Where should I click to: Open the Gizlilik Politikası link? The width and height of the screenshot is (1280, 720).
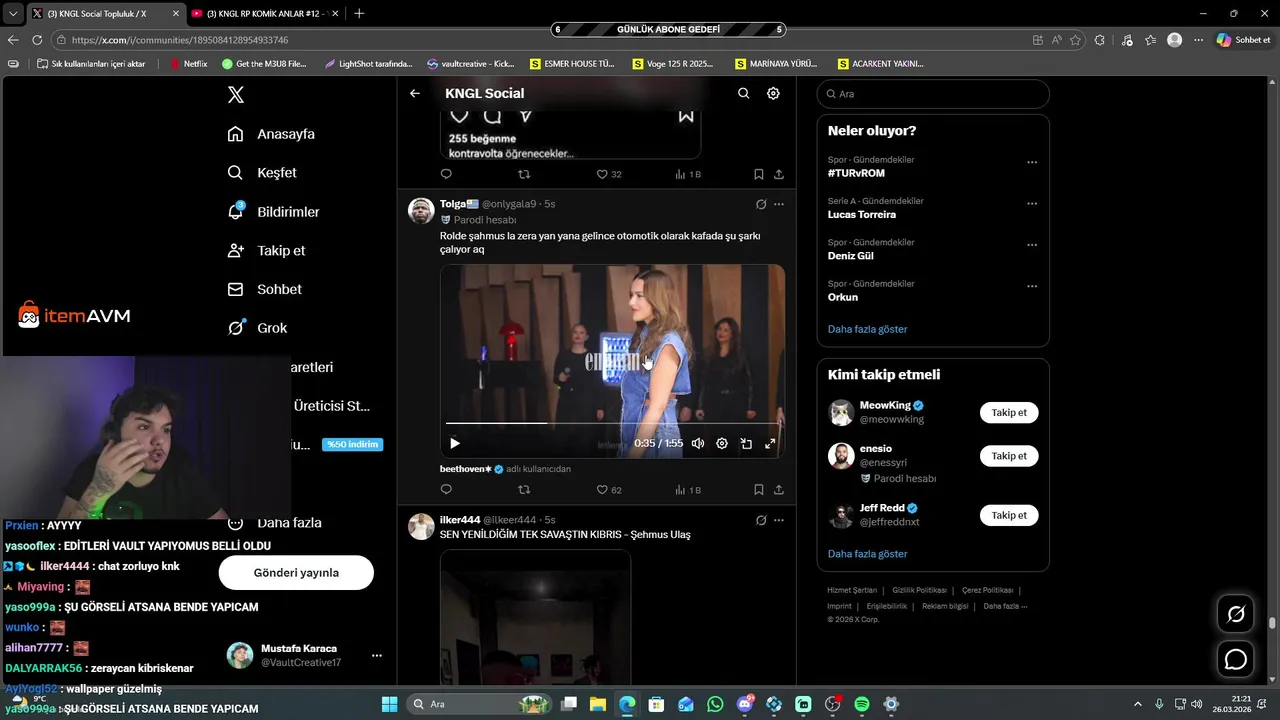(919, 590)
